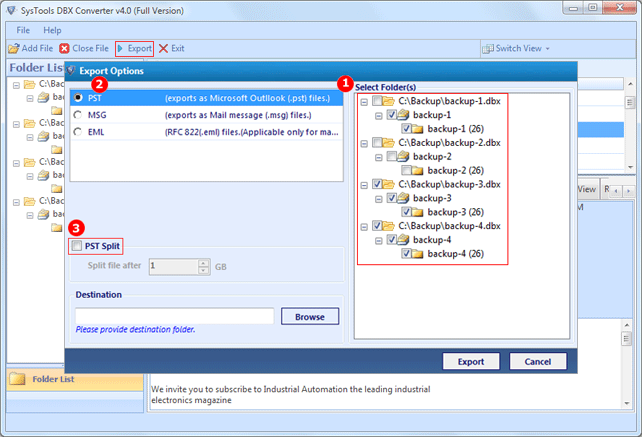Enable the PST Split checkbox
This screenshot has height=437, width=642.
(x=77, y=246)
